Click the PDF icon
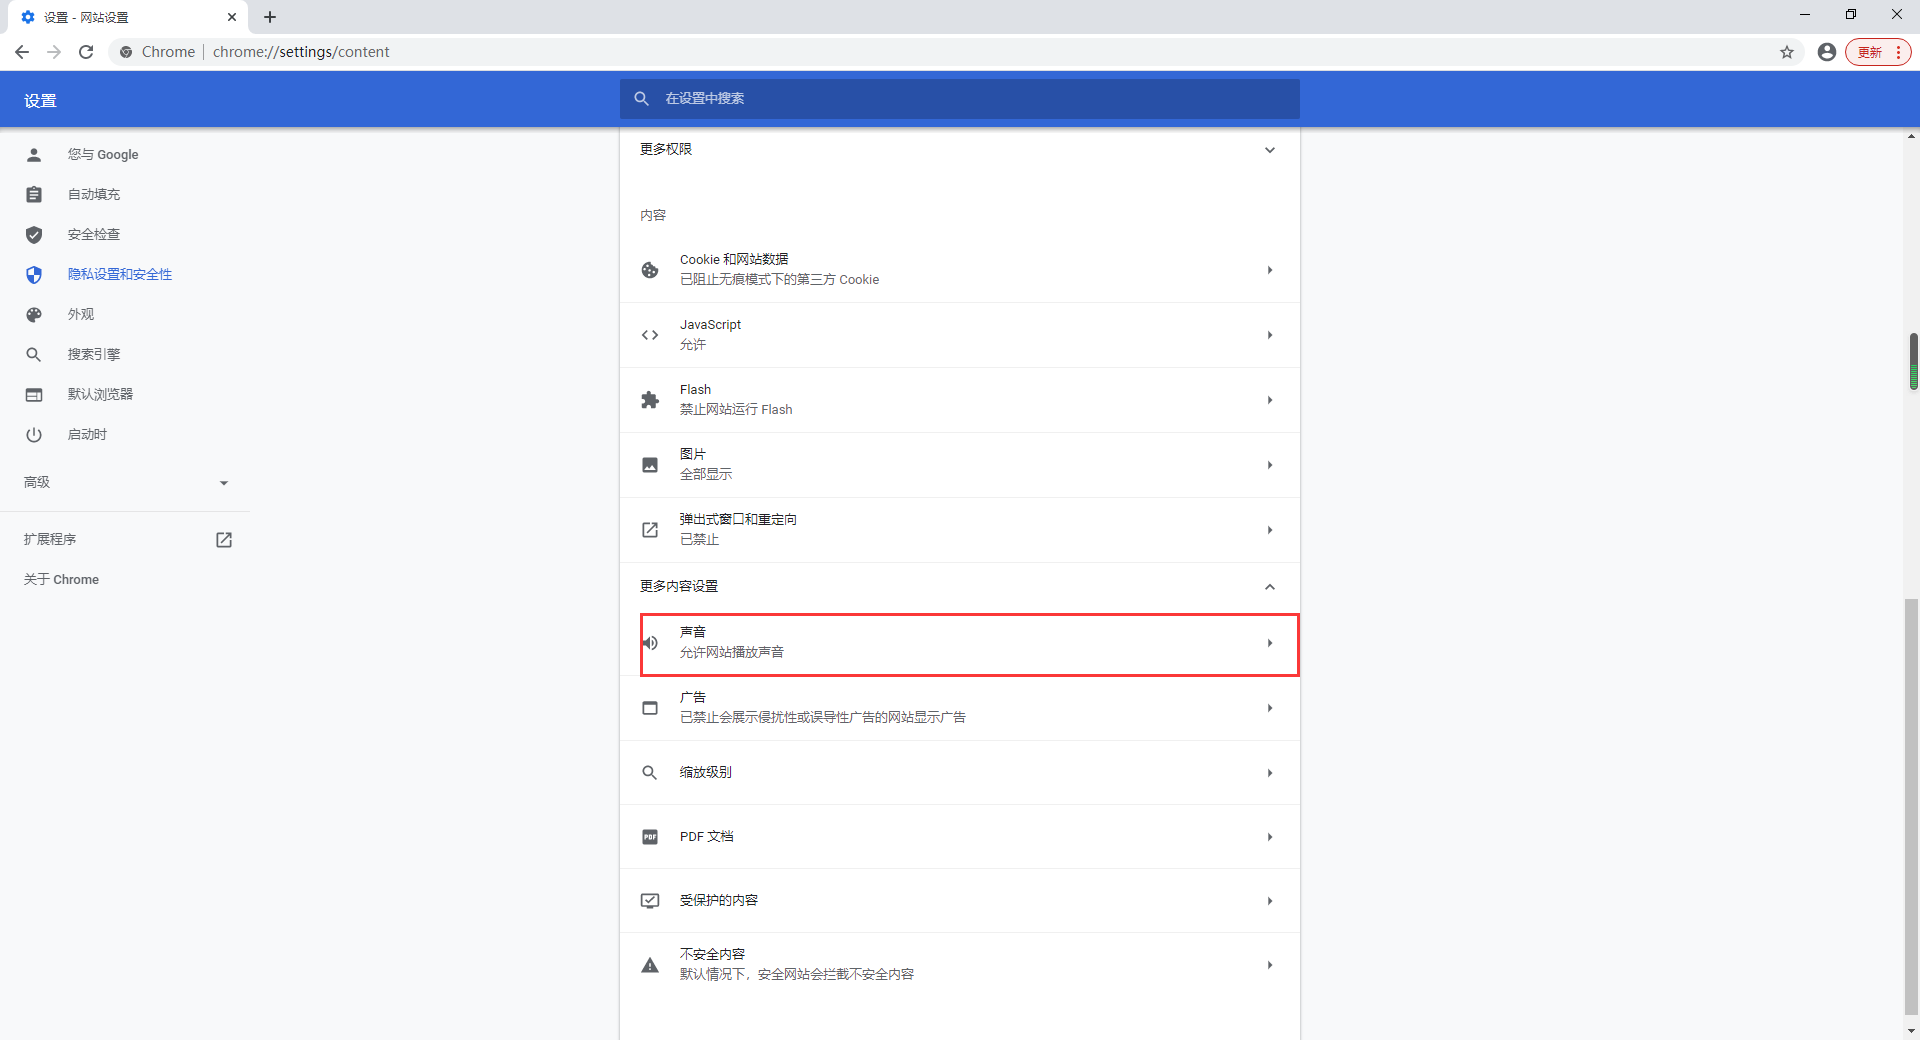Screen dimensions: 1920x1040 tap(650, 837)
